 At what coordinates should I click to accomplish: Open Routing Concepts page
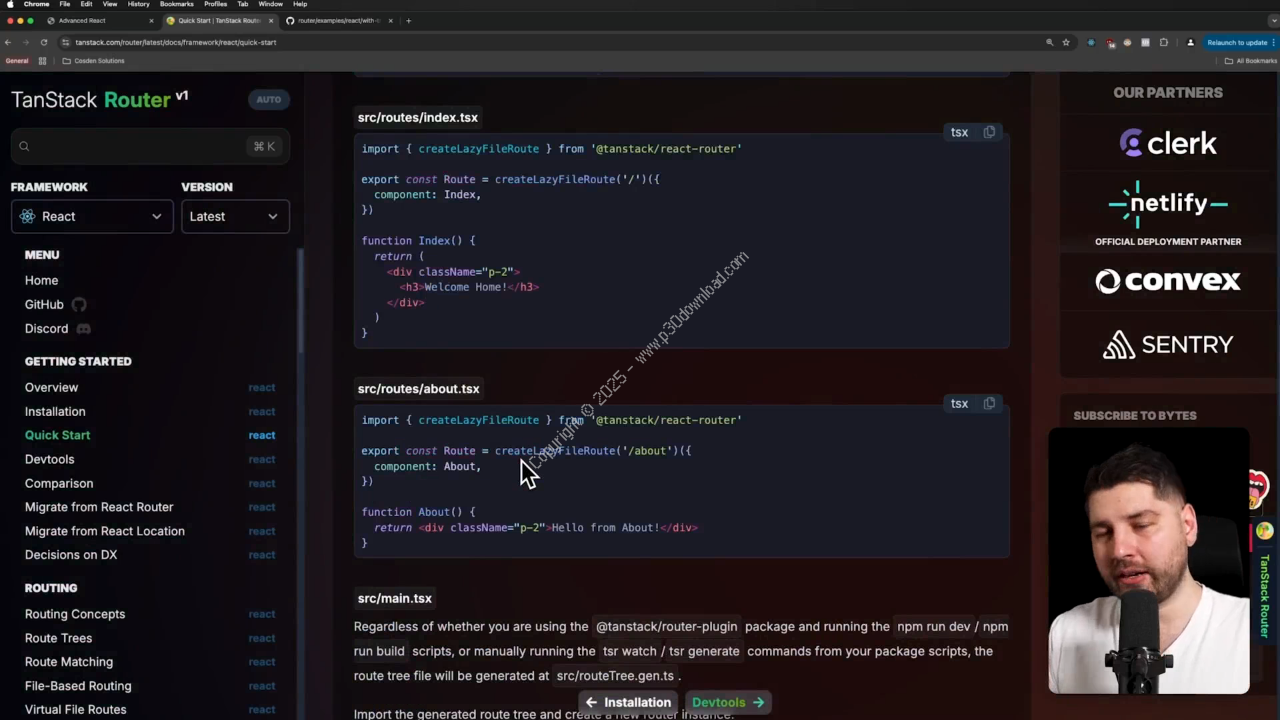tap(75, 614)
